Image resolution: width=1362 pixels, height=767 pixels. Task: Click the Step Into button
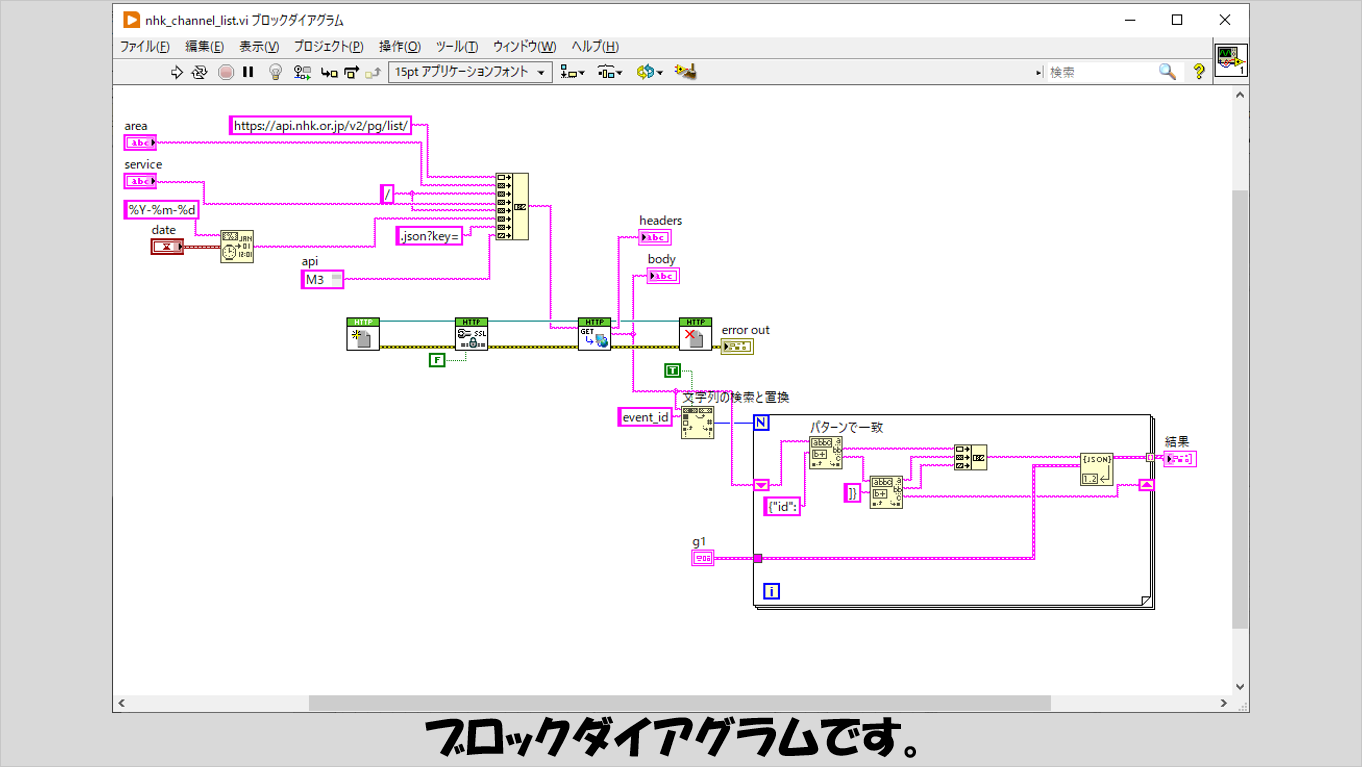329,72
